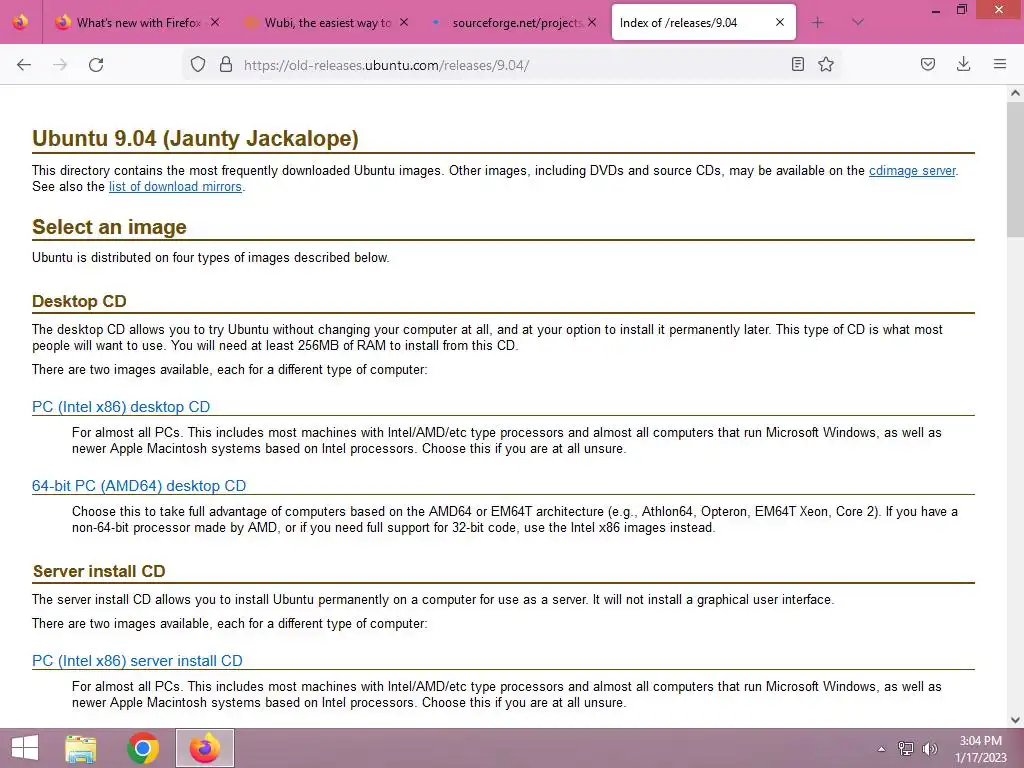Open a new tab
This screenshot has height=768, width=1024.
(x=818, y=23)
